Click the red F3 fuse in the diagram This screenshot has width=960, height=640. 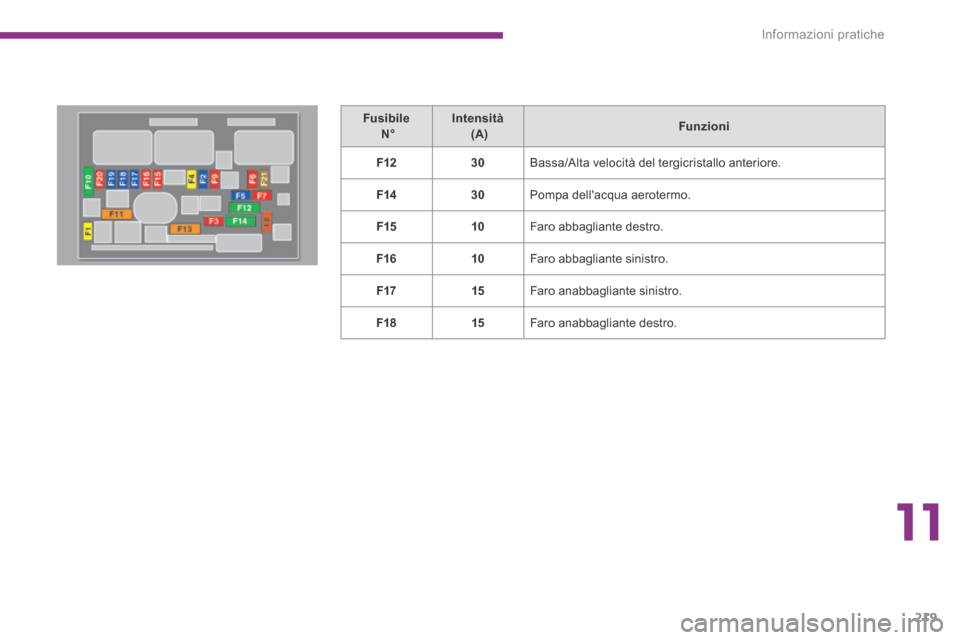tap(214, 221)
